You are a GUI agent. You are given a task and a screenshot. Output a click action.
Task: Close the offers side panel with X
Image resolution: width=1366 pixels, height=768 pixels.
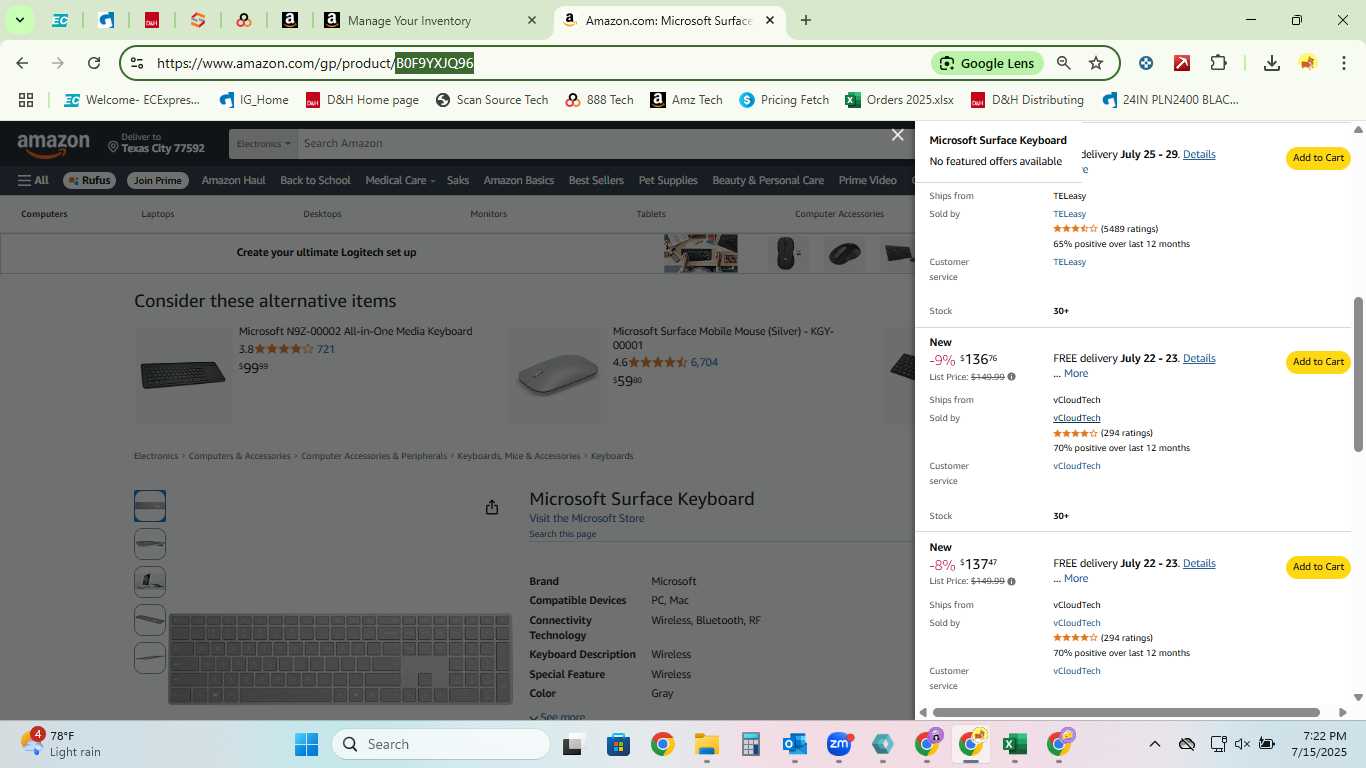(898, 135)
